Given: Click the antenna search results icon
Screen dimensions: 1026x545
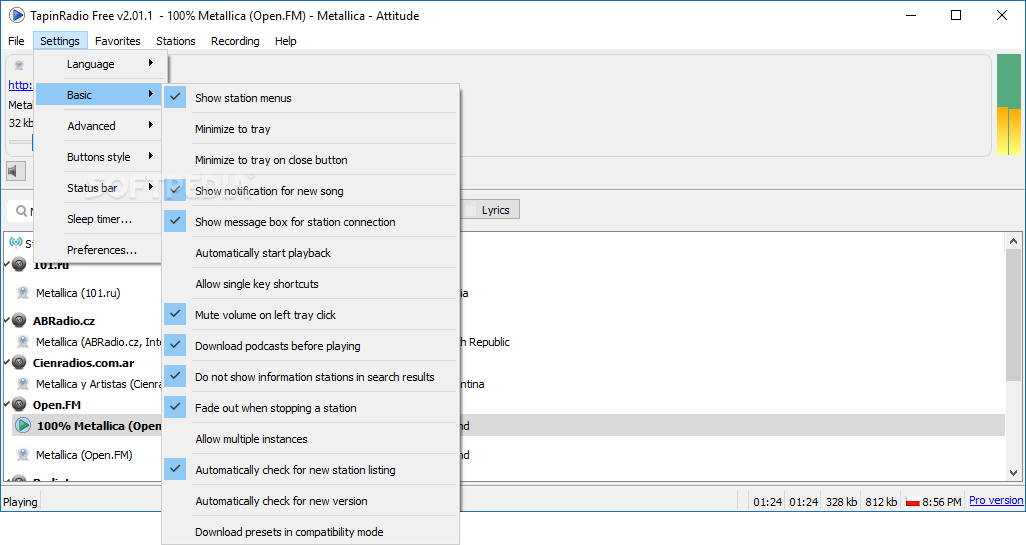Looking at the screenshot, I should click(x=16, y=243).
